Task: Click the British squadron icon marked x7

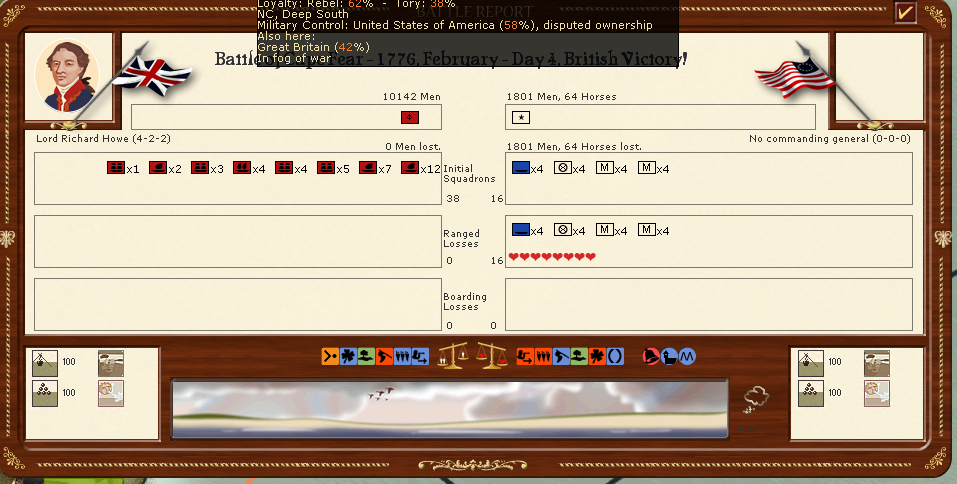Action: pos(367,168)
